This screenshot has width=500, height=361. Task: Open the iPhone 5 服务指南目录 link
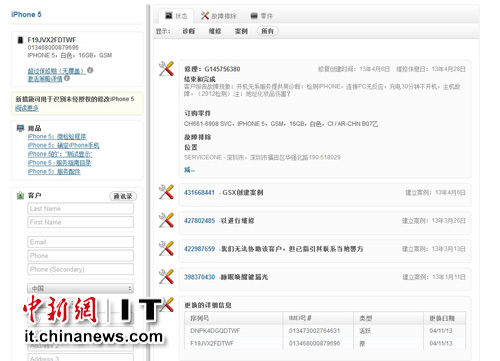click(59, 163)
